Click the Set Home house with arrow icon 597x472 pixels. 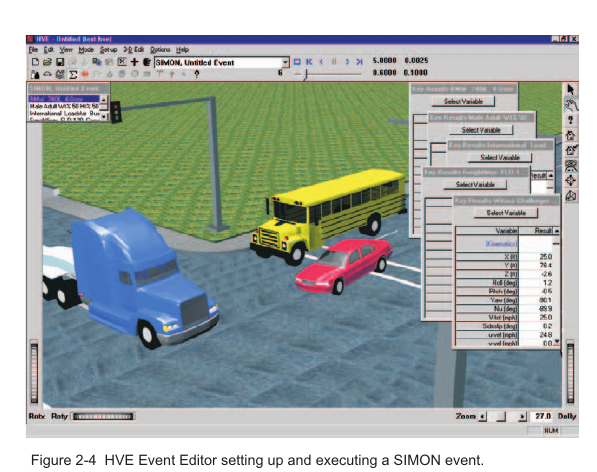571,150
